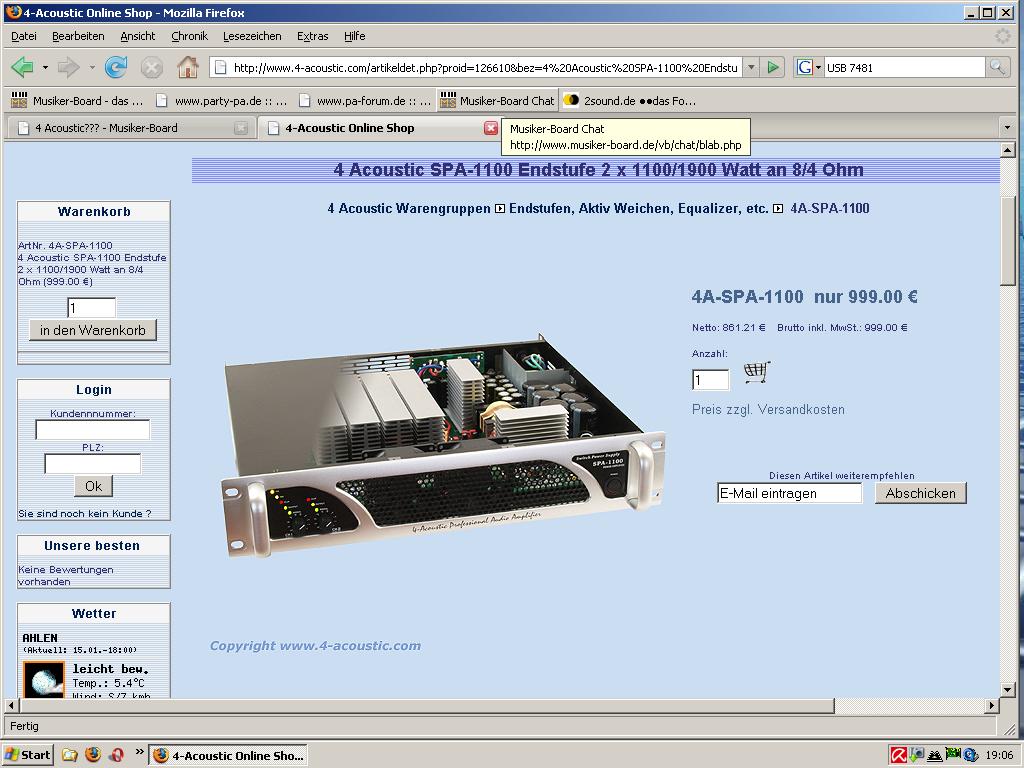Open the Google search engine selector

[x=808, y=67]
